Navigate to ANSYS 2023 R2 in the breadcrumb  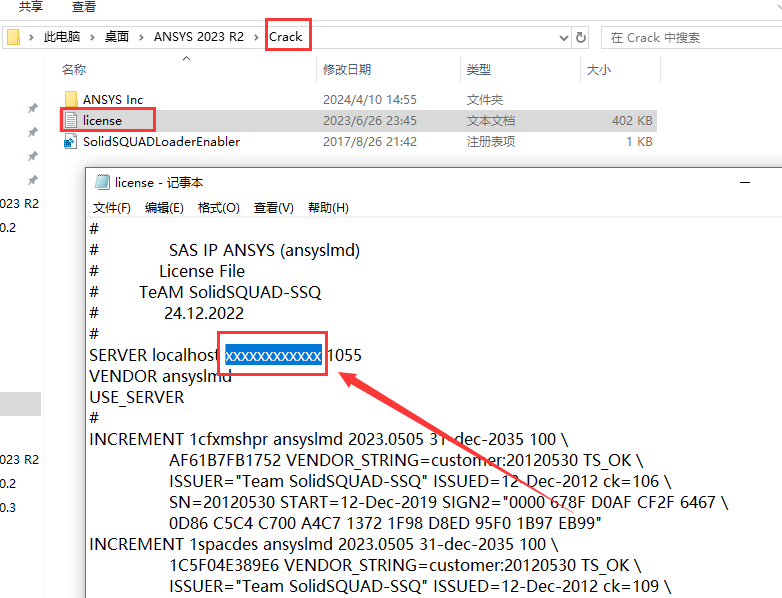(x=198, y=37)
